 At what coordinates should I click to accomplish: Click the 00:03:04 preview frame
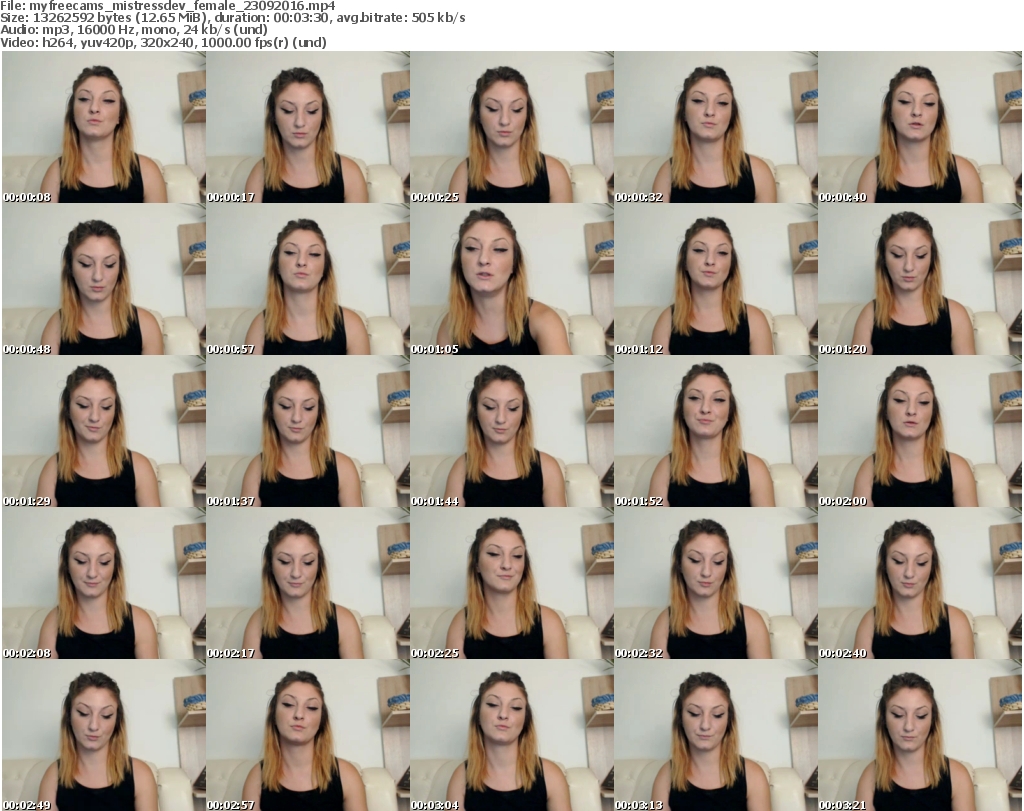click(x=511, y=735)
